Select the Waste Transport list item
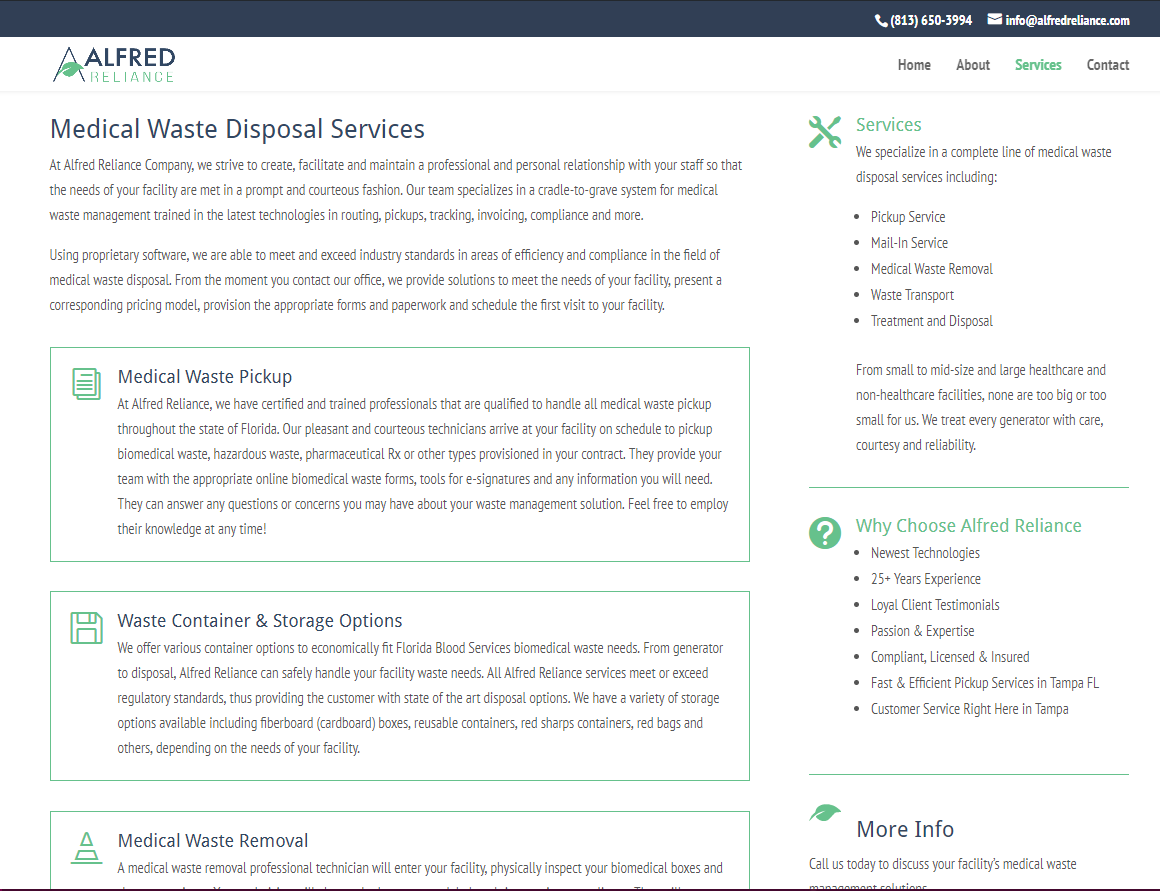The width and height of the screenshot is (1160, 891). (x=912, y=295)
